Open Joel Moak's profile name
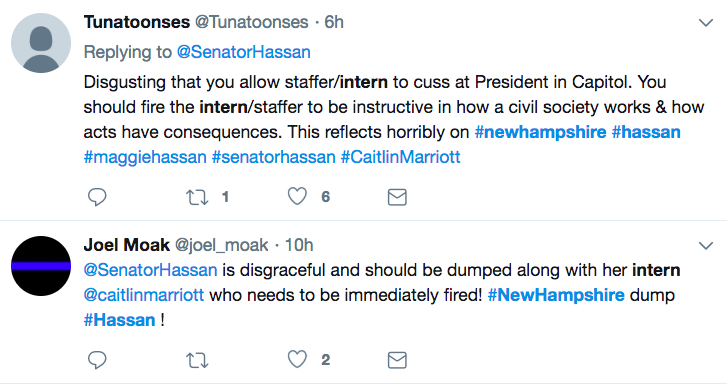Image resolution: width=727 pixels, height=386 pixels. coord(127,245)
